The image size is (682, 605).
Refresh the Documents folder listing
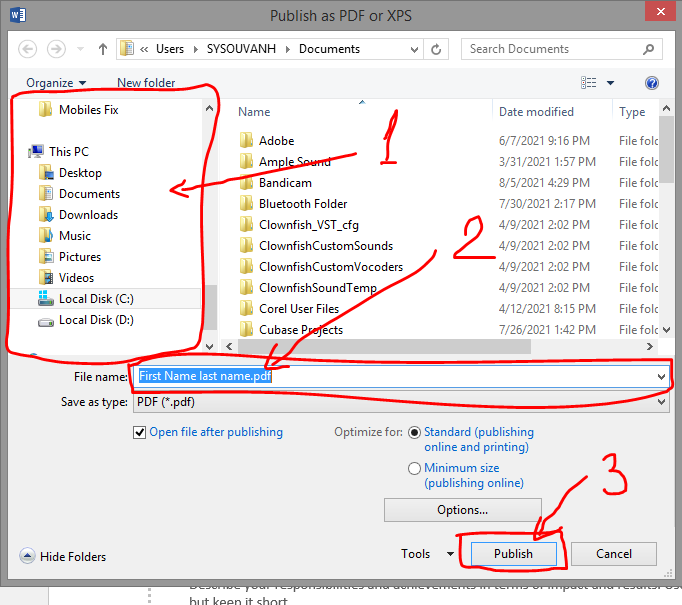click(436, 49)
